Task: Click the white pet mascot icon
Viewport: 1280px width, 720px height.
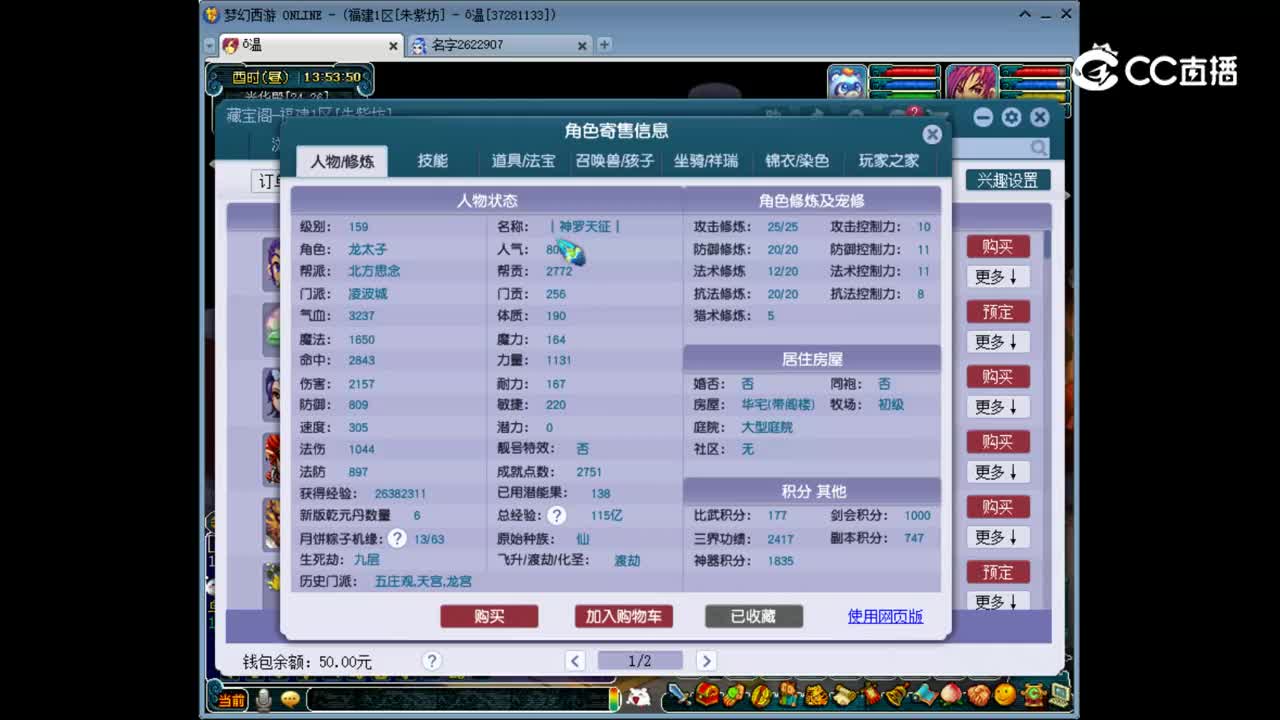Action: 638,697
